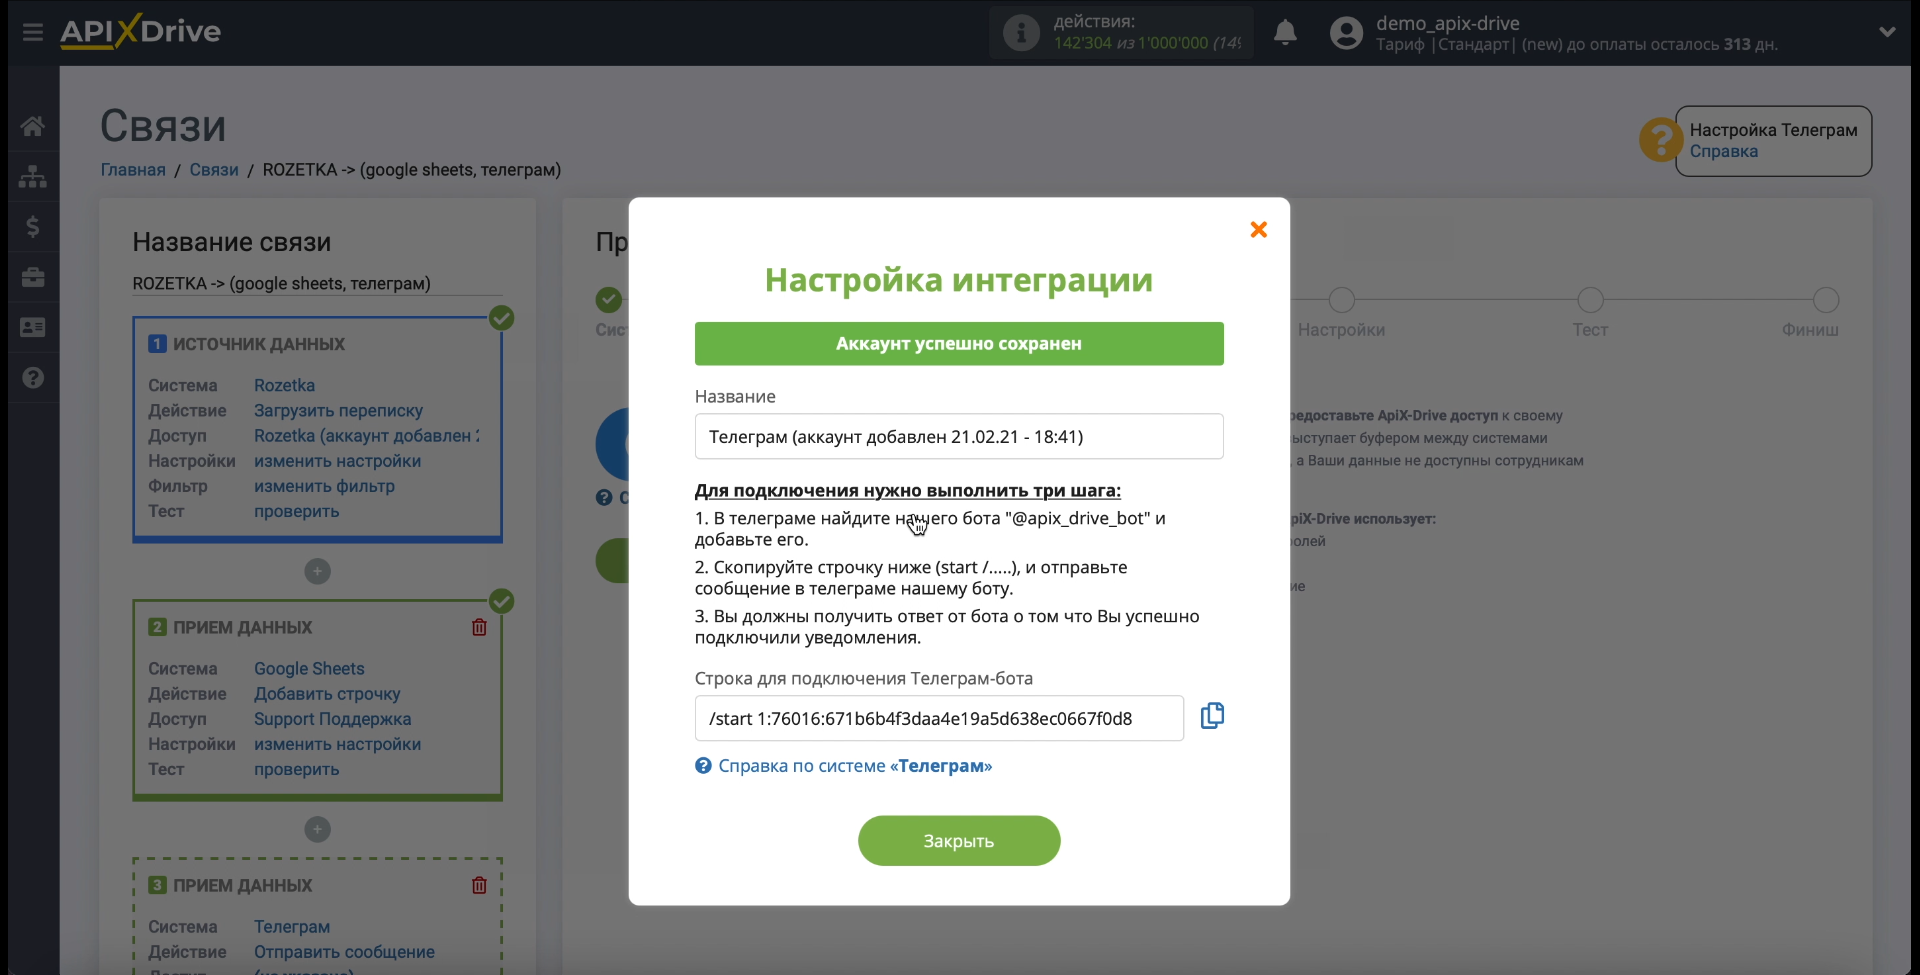Open help question icon in sidebar
Screen dimensions: 1920x975
pos(33,378)
